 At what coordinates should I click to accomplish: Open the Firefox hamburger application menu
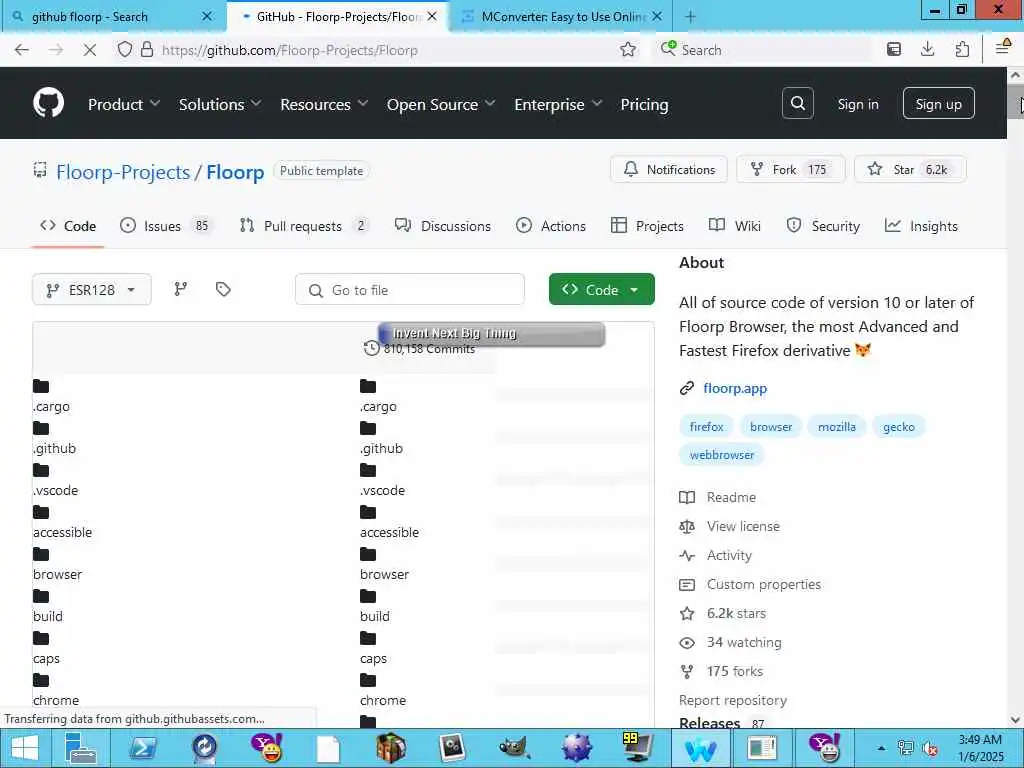1002,47
